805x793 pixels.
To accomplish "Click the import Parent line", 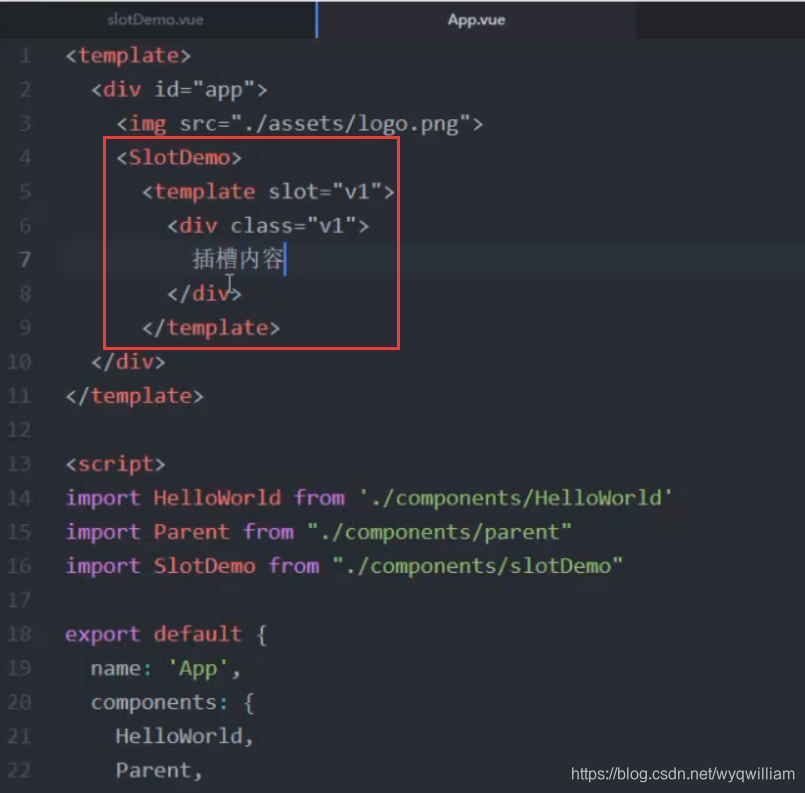I will pos(318,532).
